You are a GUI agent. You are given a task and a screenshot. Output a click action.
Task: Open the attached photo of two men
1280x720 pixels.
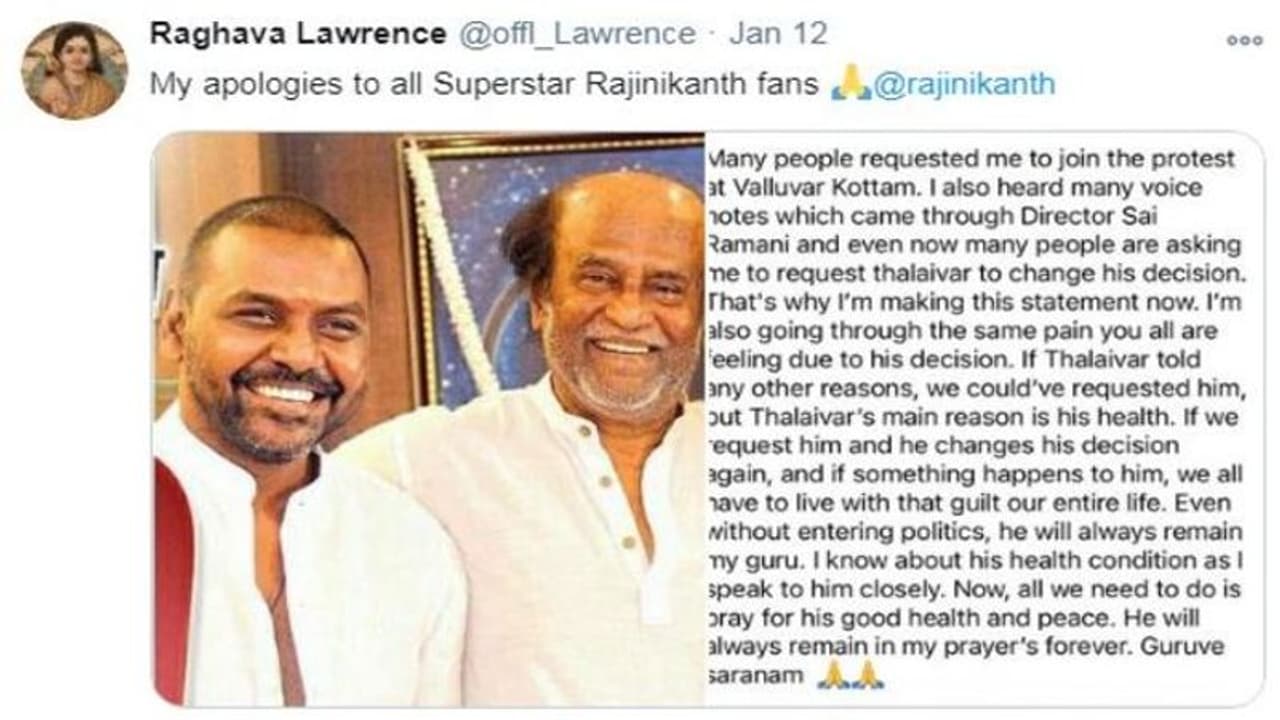[429, 418]
